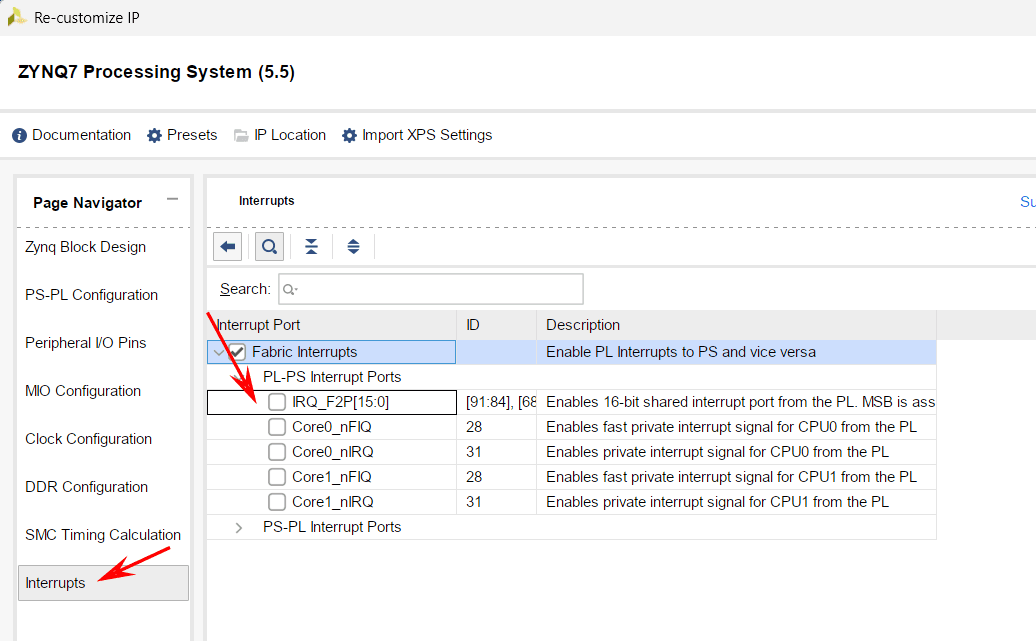Open the Documentation link
The image size is (1036, 641).
click(81, 135)
